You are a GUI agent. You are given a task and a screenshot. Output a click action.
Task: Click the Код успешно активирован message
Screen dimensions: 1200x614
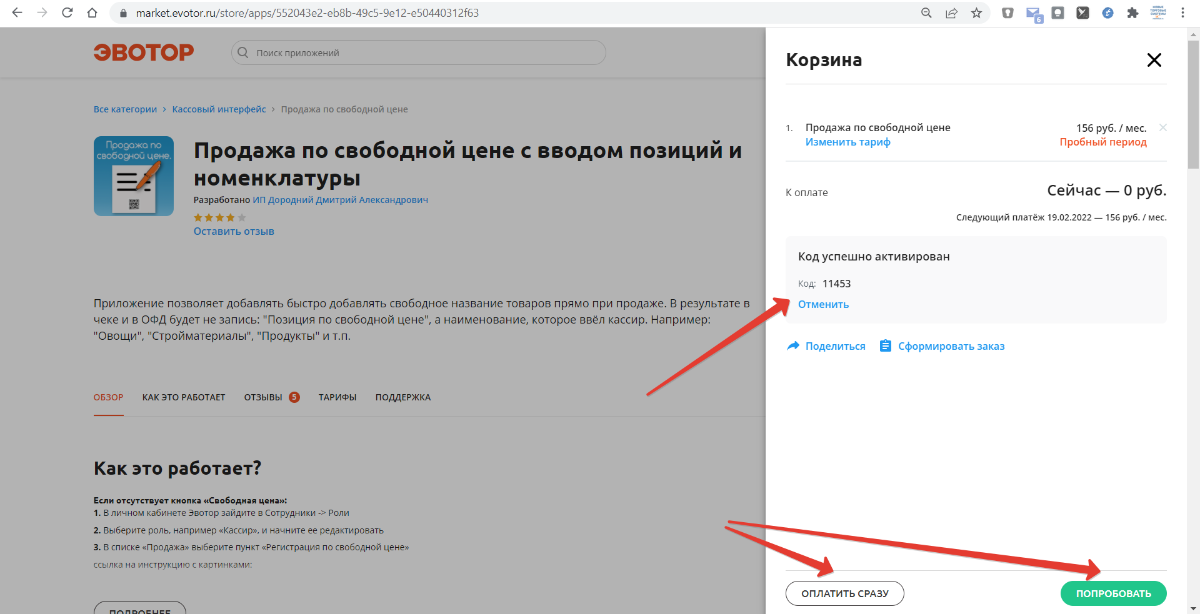[874, 256]
